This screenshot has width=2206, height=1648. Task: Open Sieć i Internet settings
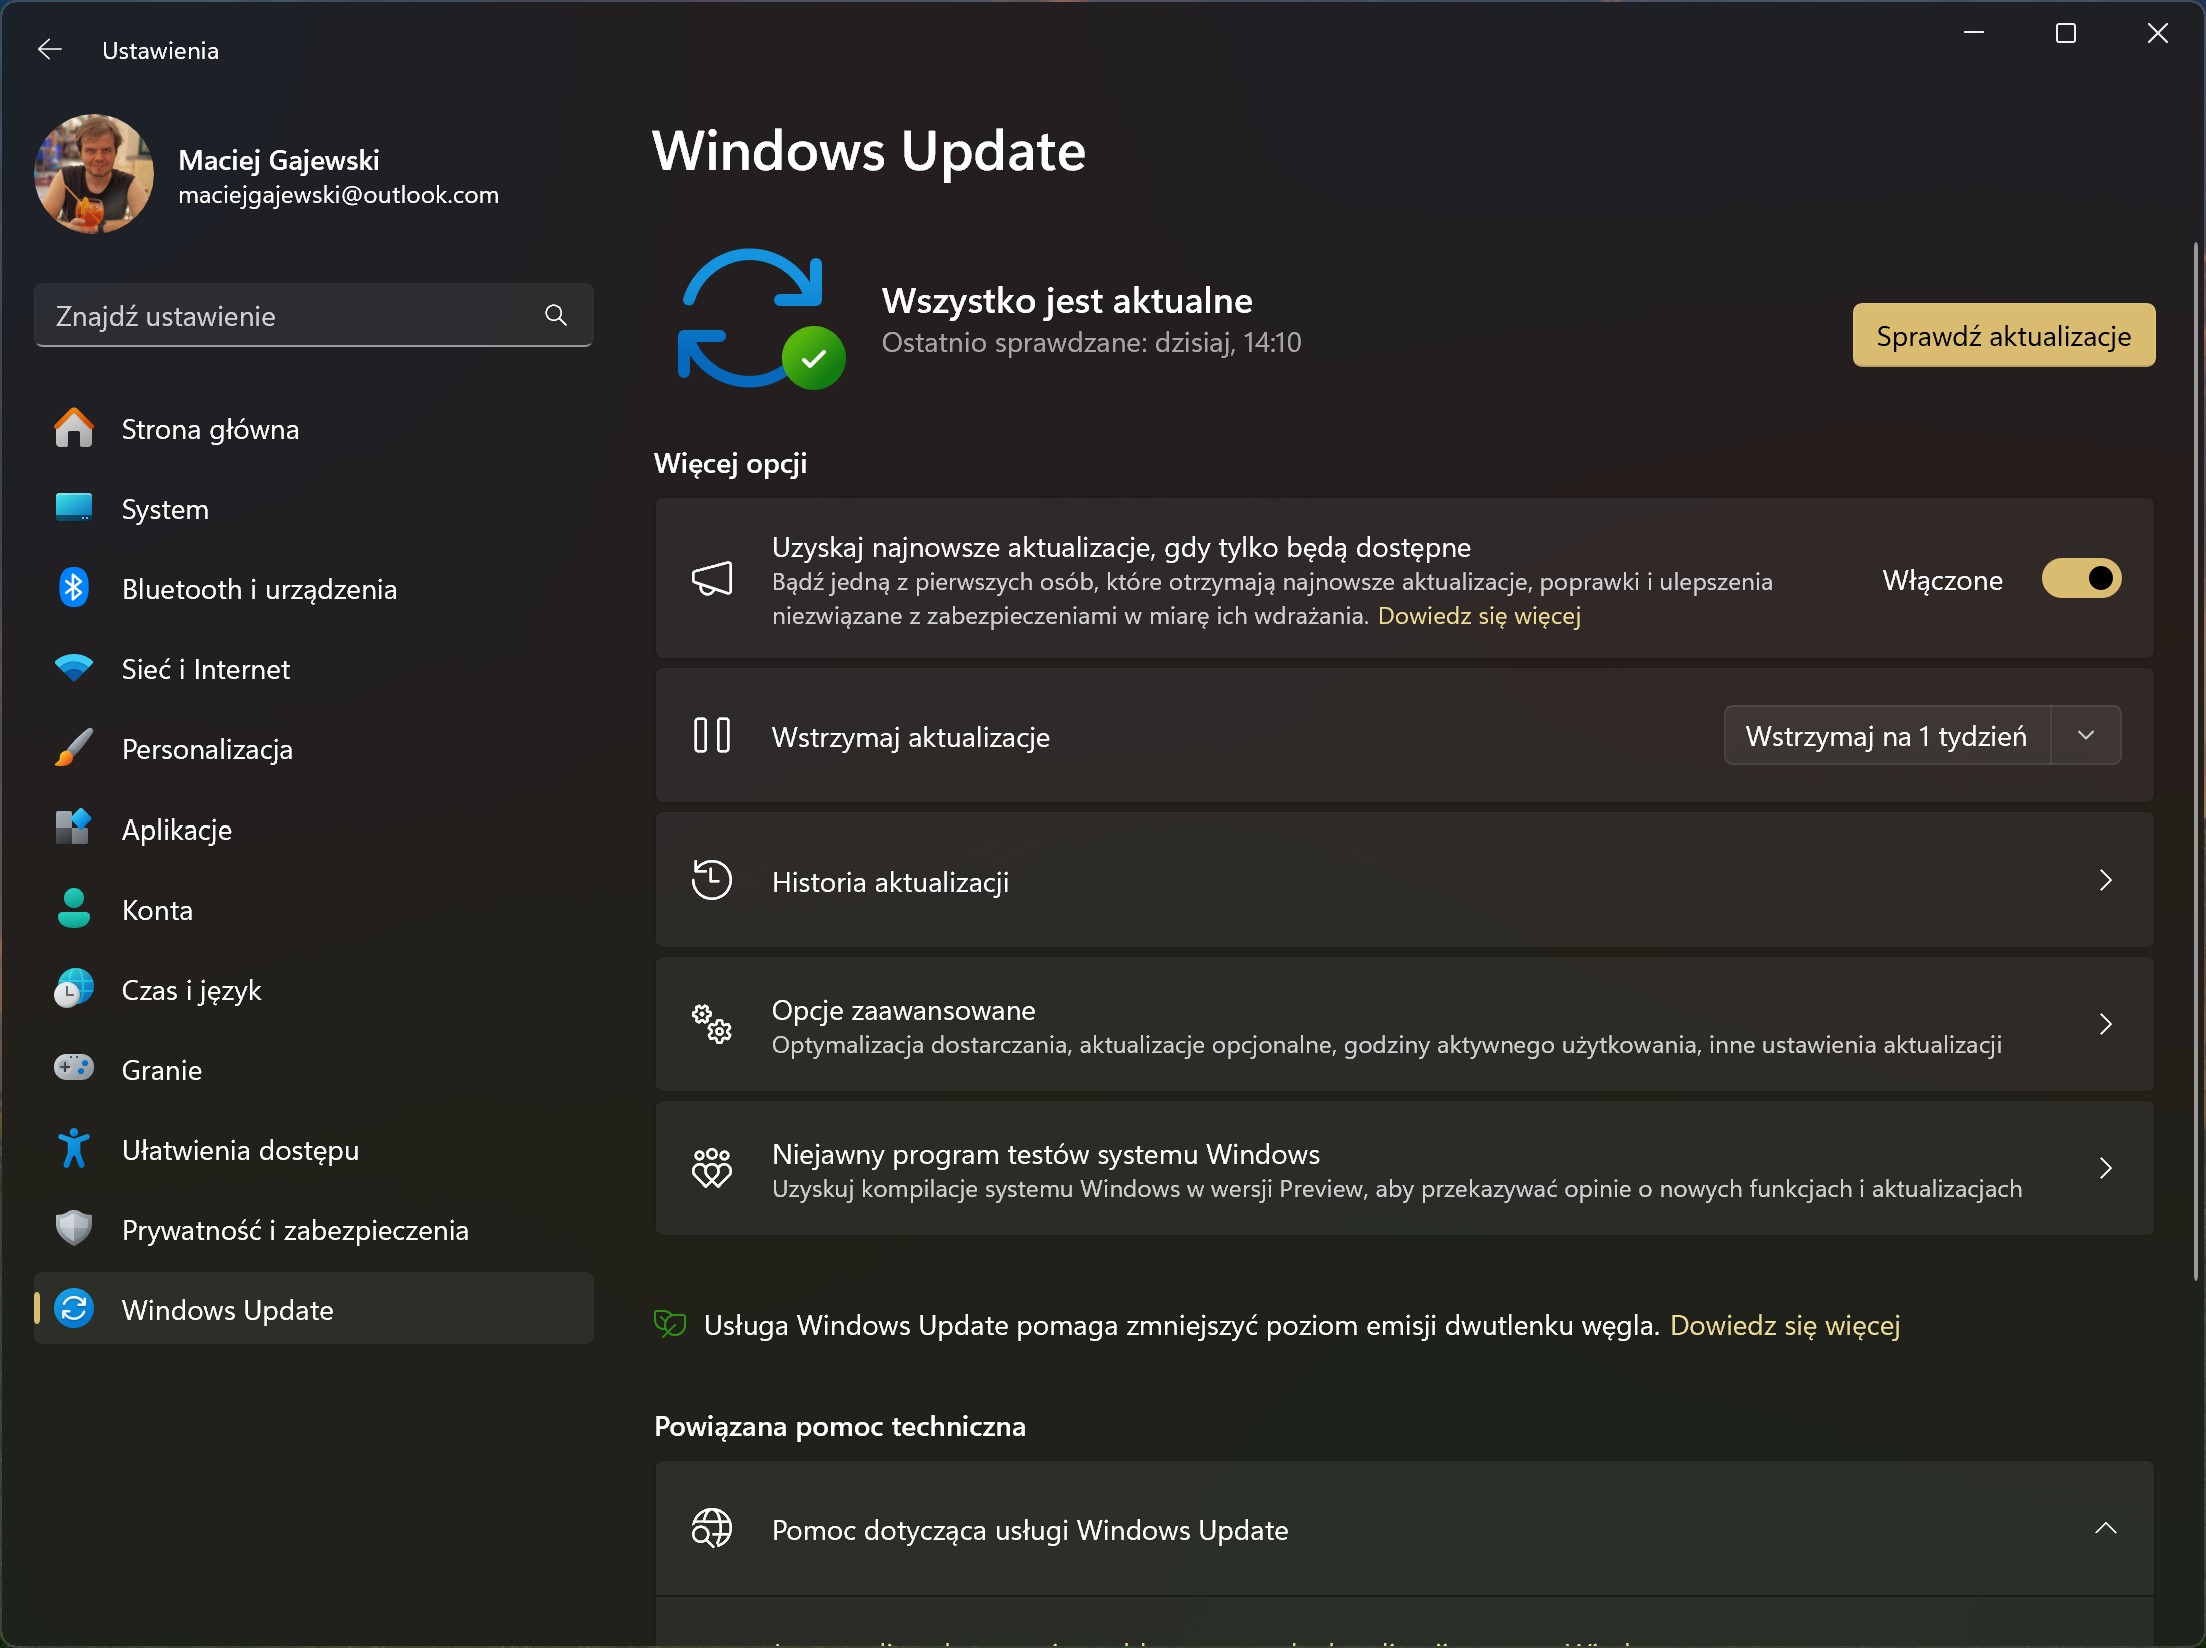click(314, 669)
